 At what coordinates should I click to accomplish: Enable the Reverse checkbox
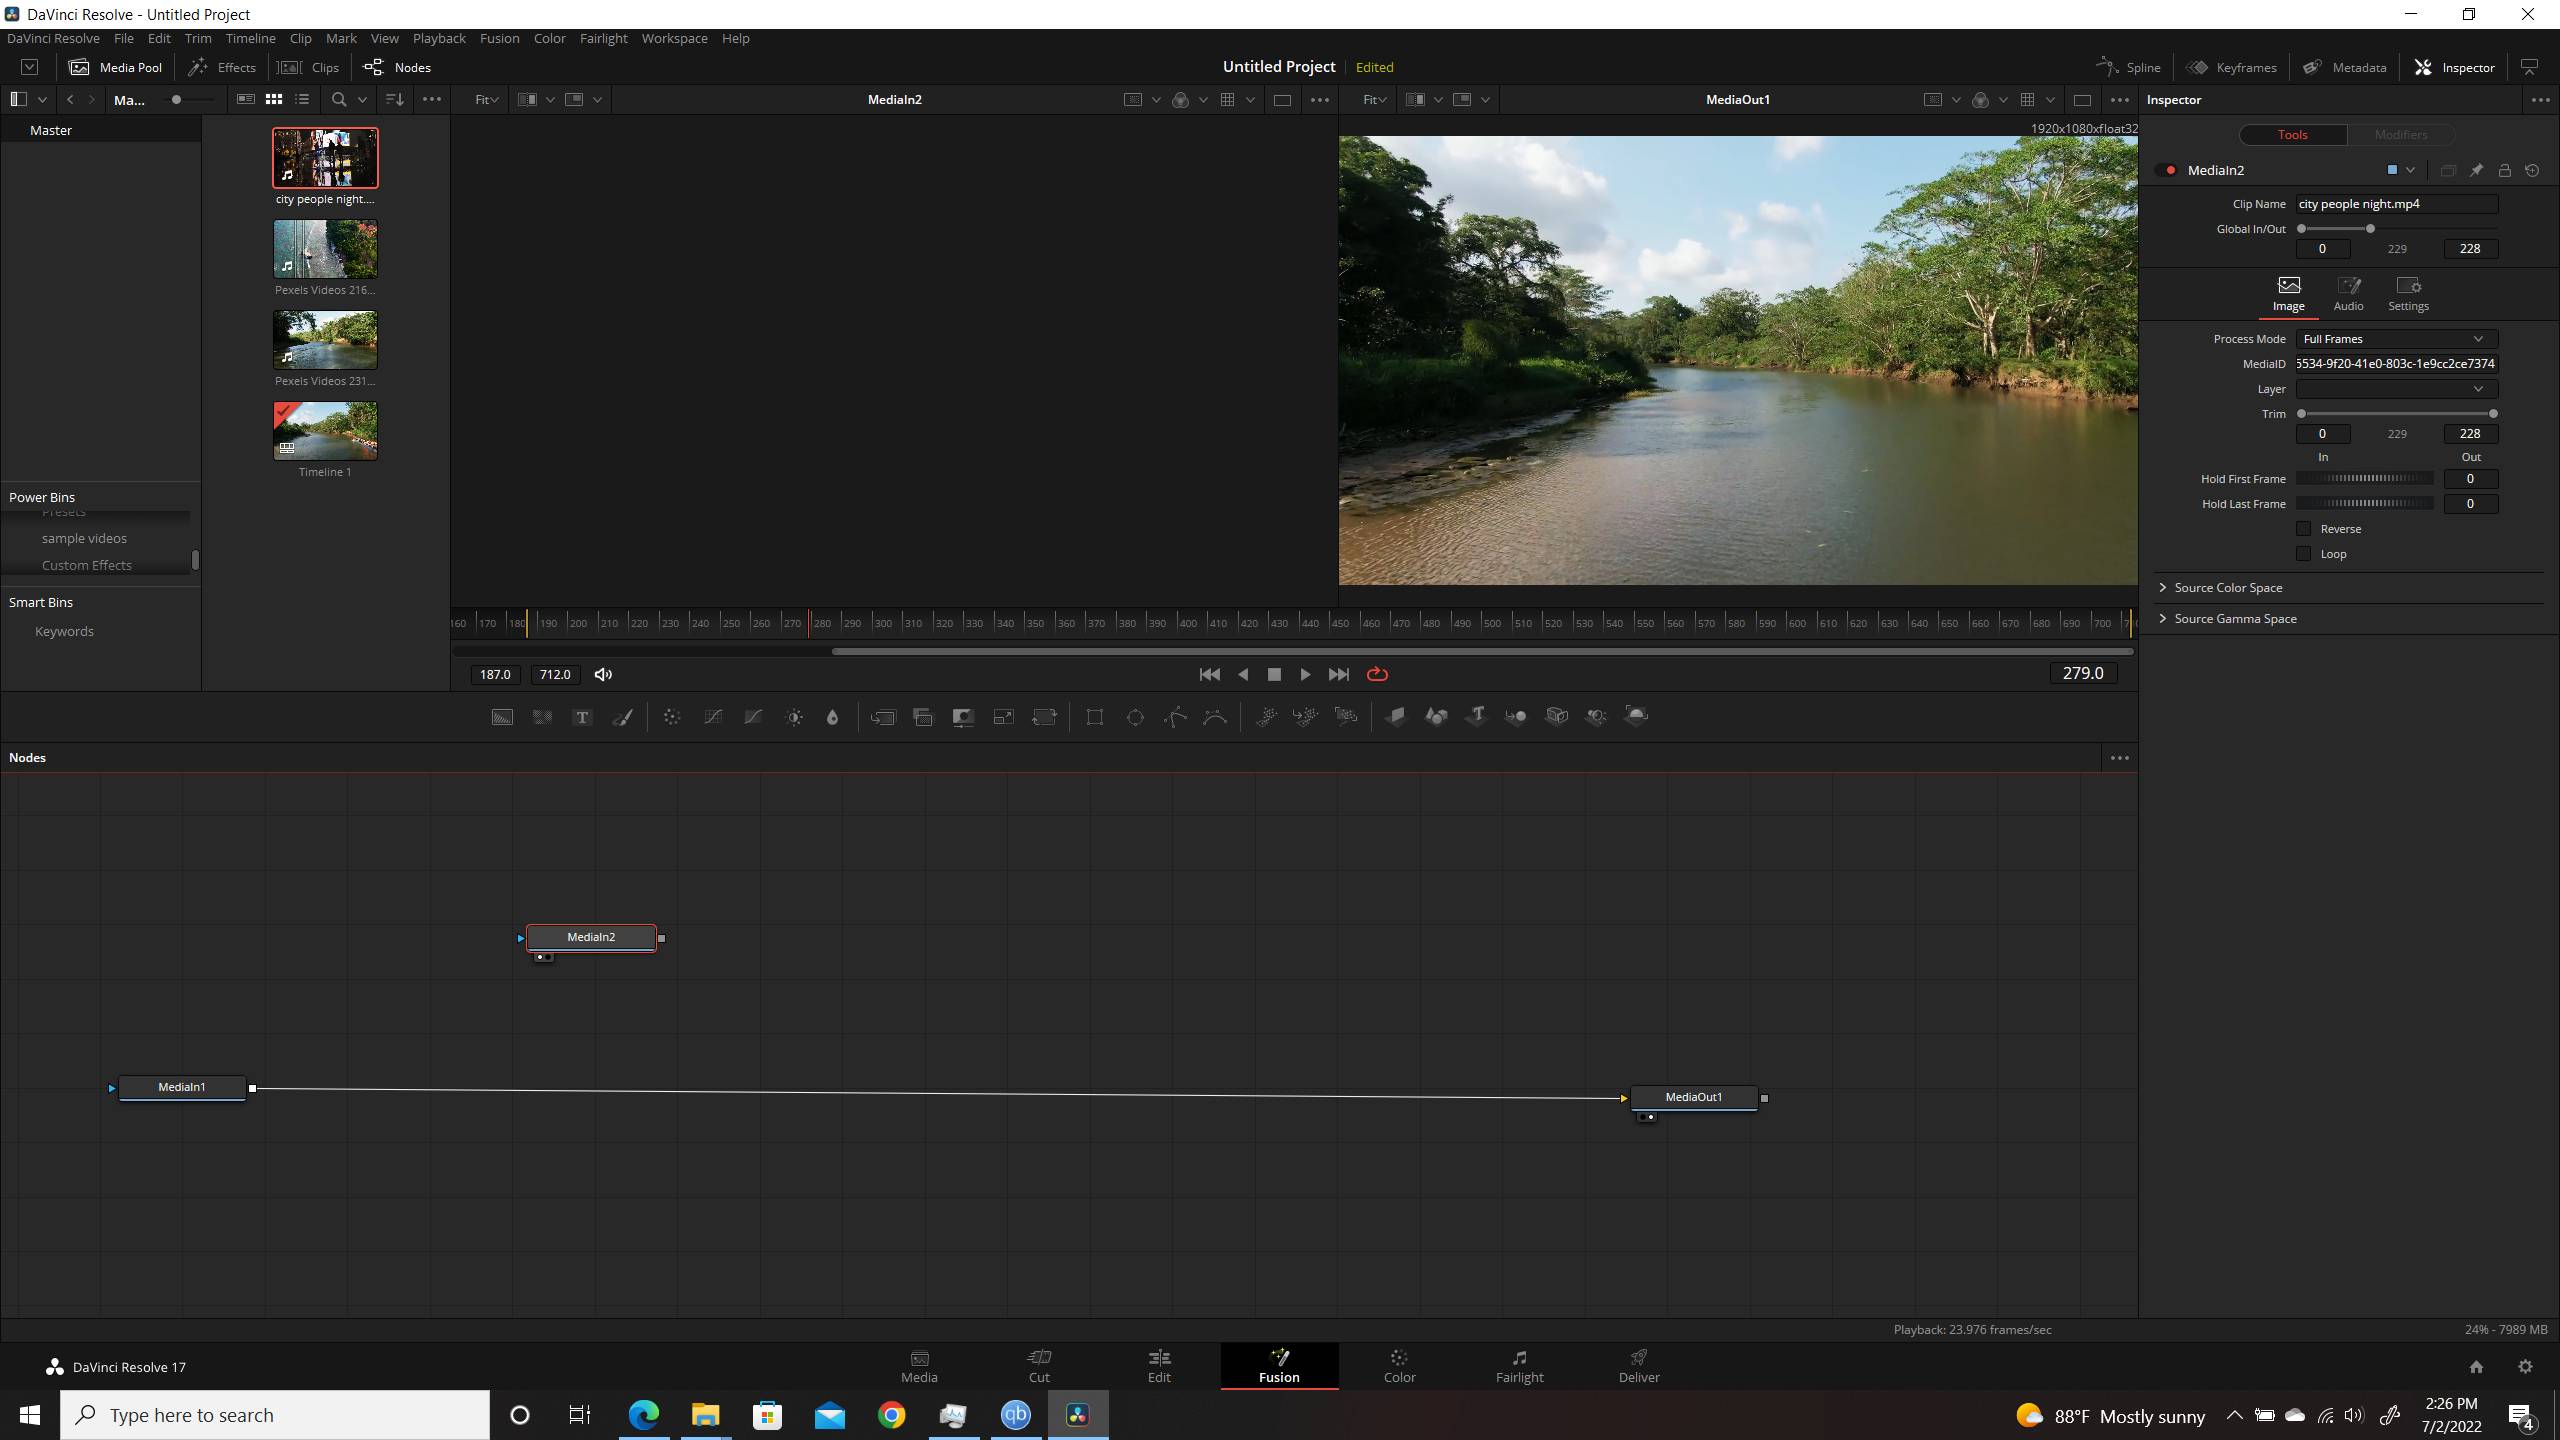coord(2304,529)
